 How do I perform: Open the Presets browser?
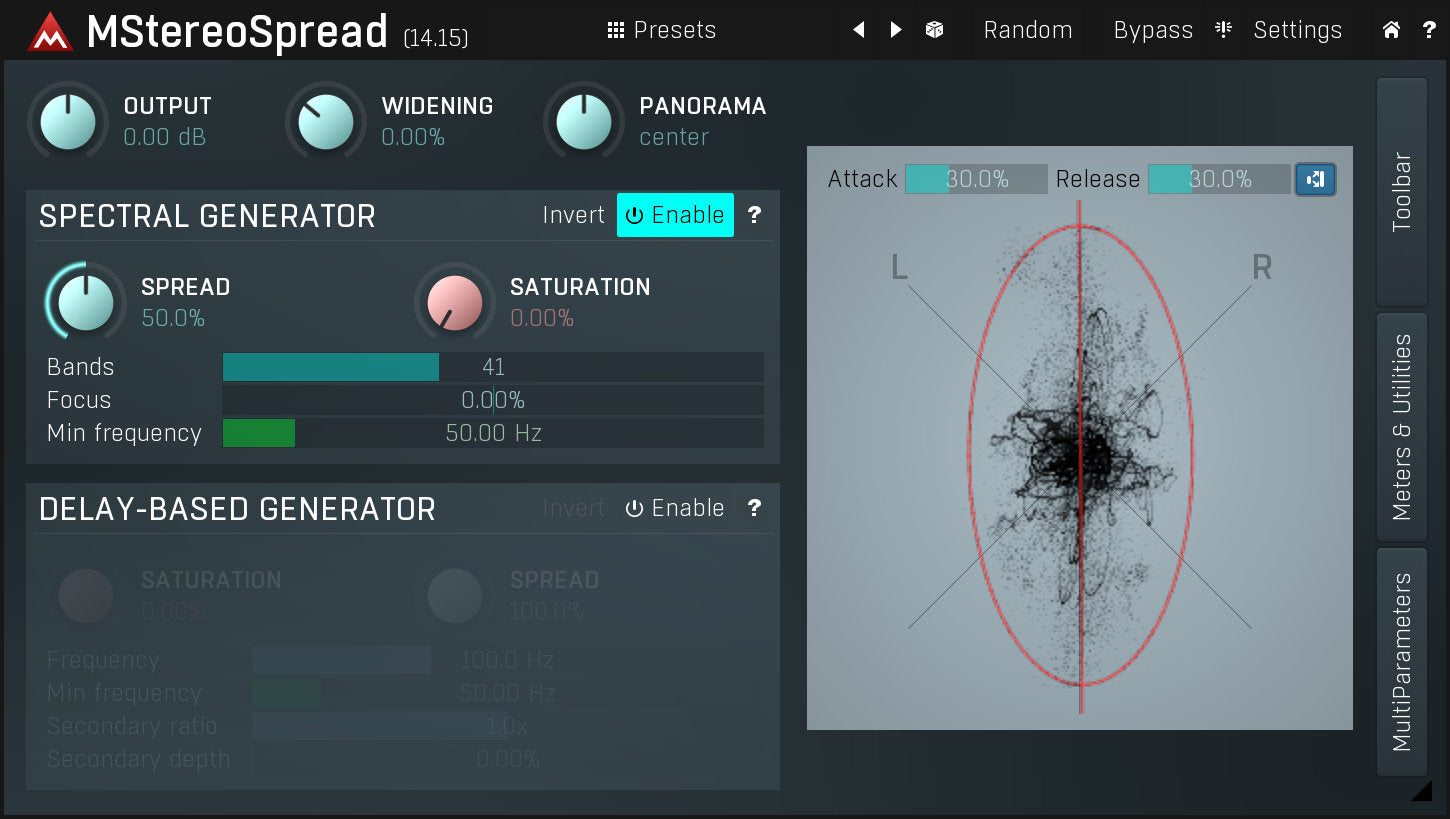pyautogui.click(x=662, y=30)
